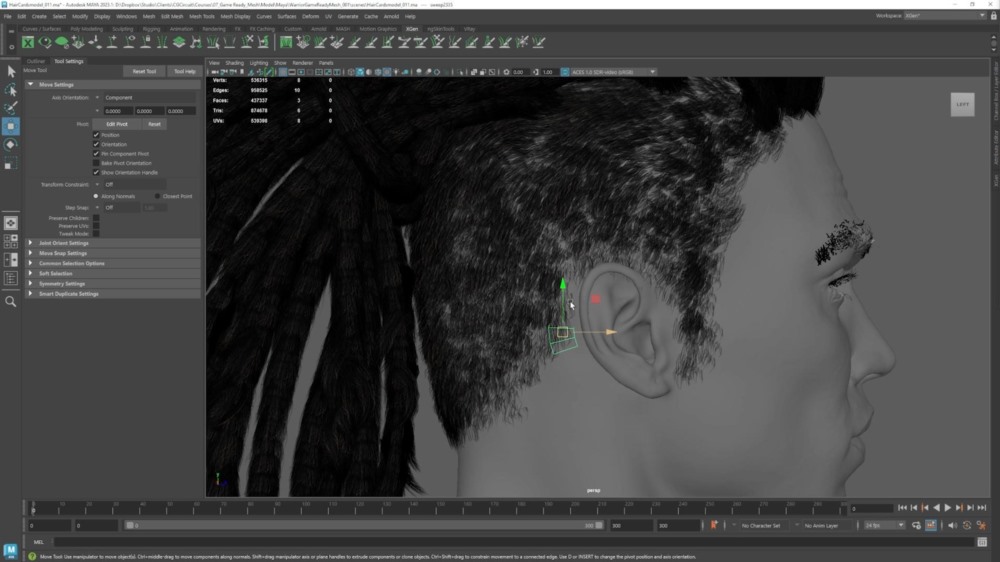The width and height of the screenshot is (1000, 562).
Task: Open the Workspace XGen dropdown
Action: tap(945, 15)
